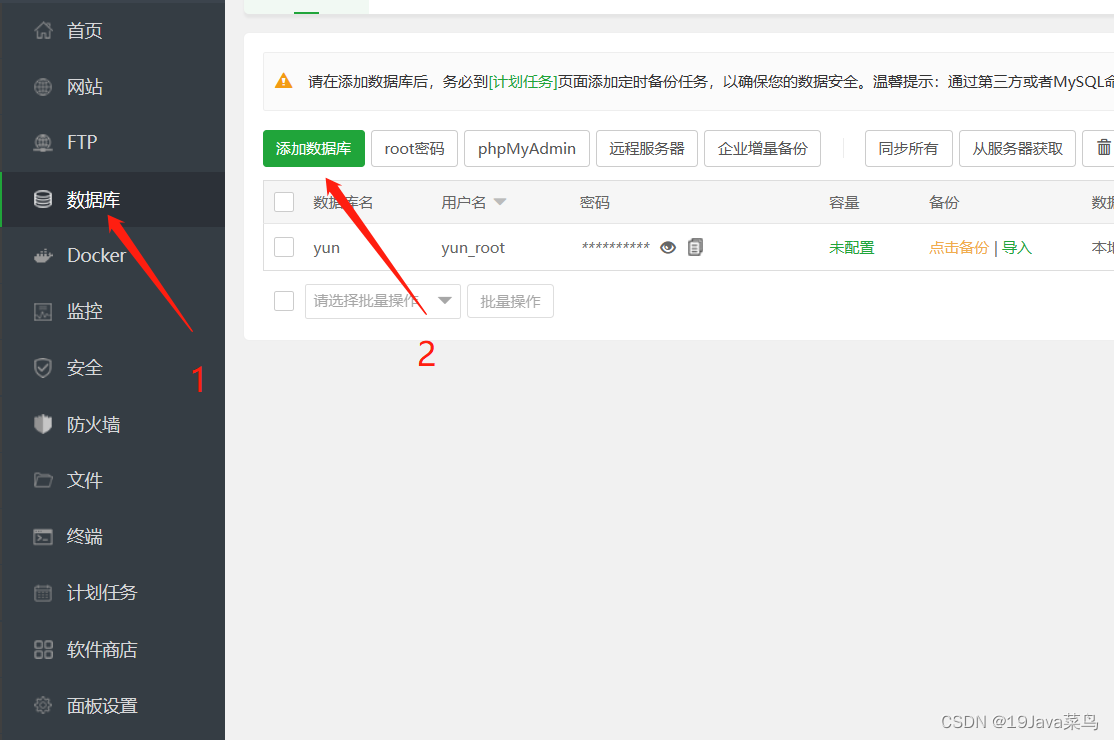Click the calendar icon beside 计划任务
Screen dimensions: 1114x740
point(43,592)
